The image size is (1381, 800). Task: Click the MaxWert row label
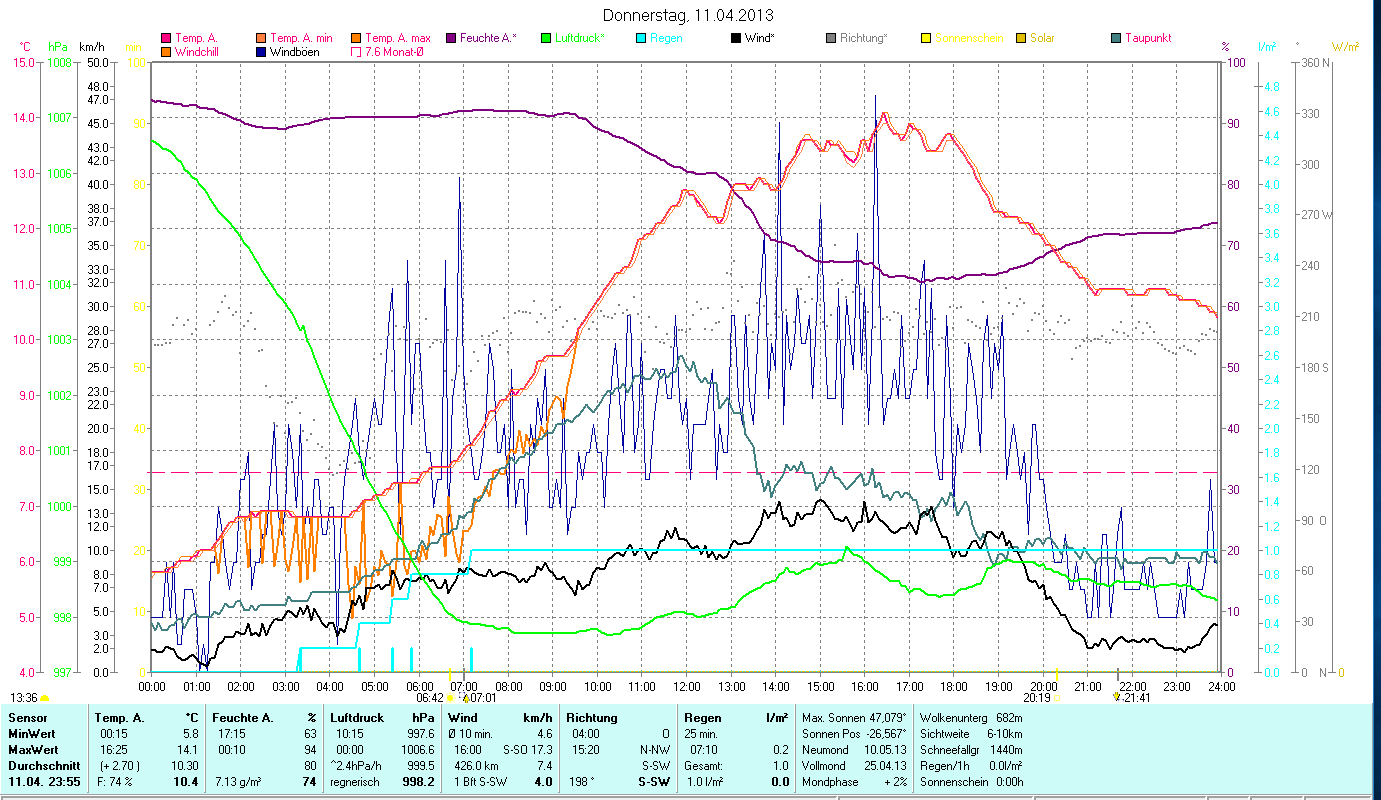click(x=34, y=749)
